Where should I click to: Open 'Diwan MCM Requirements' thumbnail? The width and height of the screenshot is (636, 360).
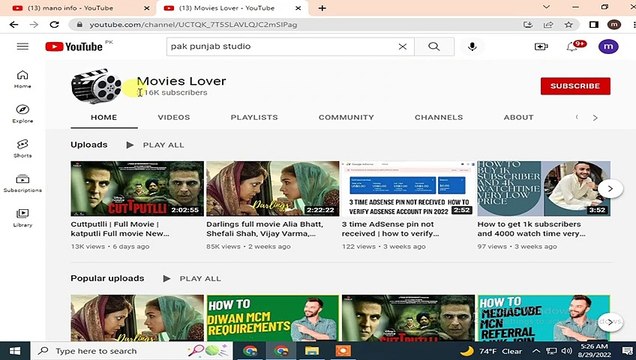273,317
